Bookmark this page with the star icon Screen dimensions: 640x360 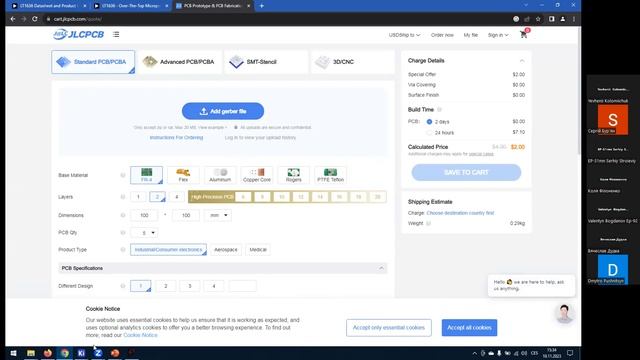pos(538,19)
